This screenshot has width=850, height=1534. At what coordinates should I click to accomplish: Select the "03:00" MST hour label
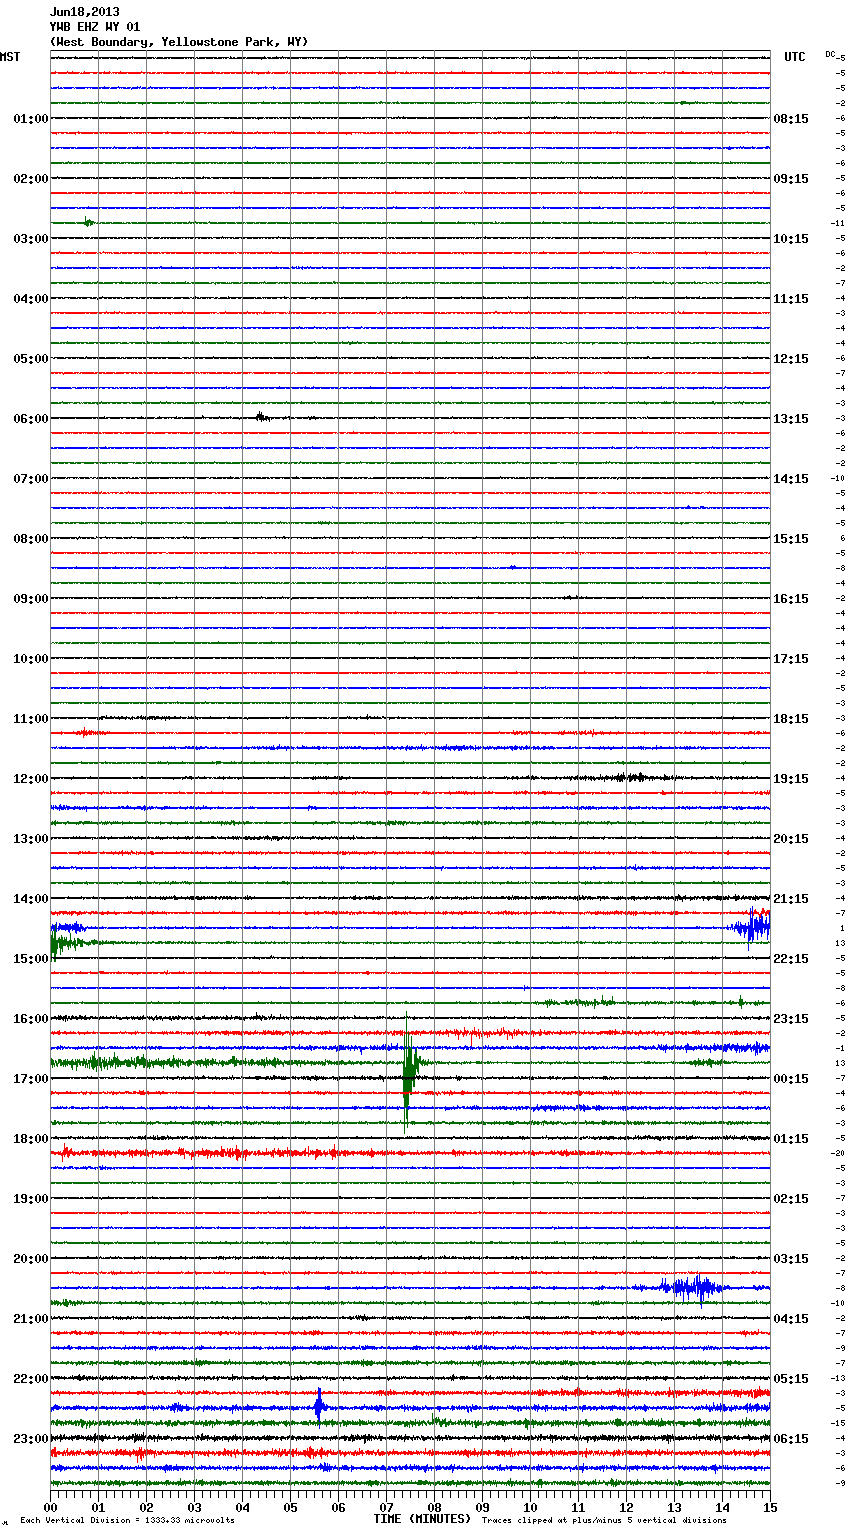coord(31,239)
